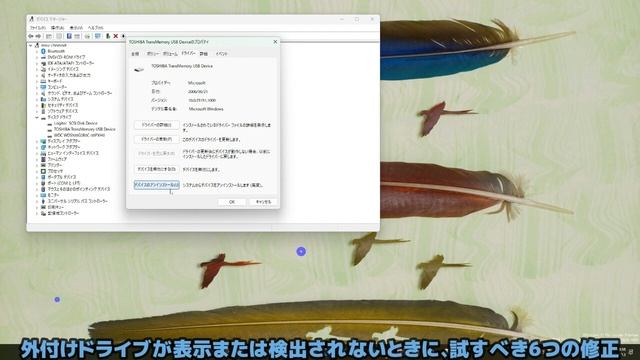Image resolution: width=640 pixels, height=360 pixels.
Task: Click the drive icon in the properties dialog
Action: click(139, 70)
